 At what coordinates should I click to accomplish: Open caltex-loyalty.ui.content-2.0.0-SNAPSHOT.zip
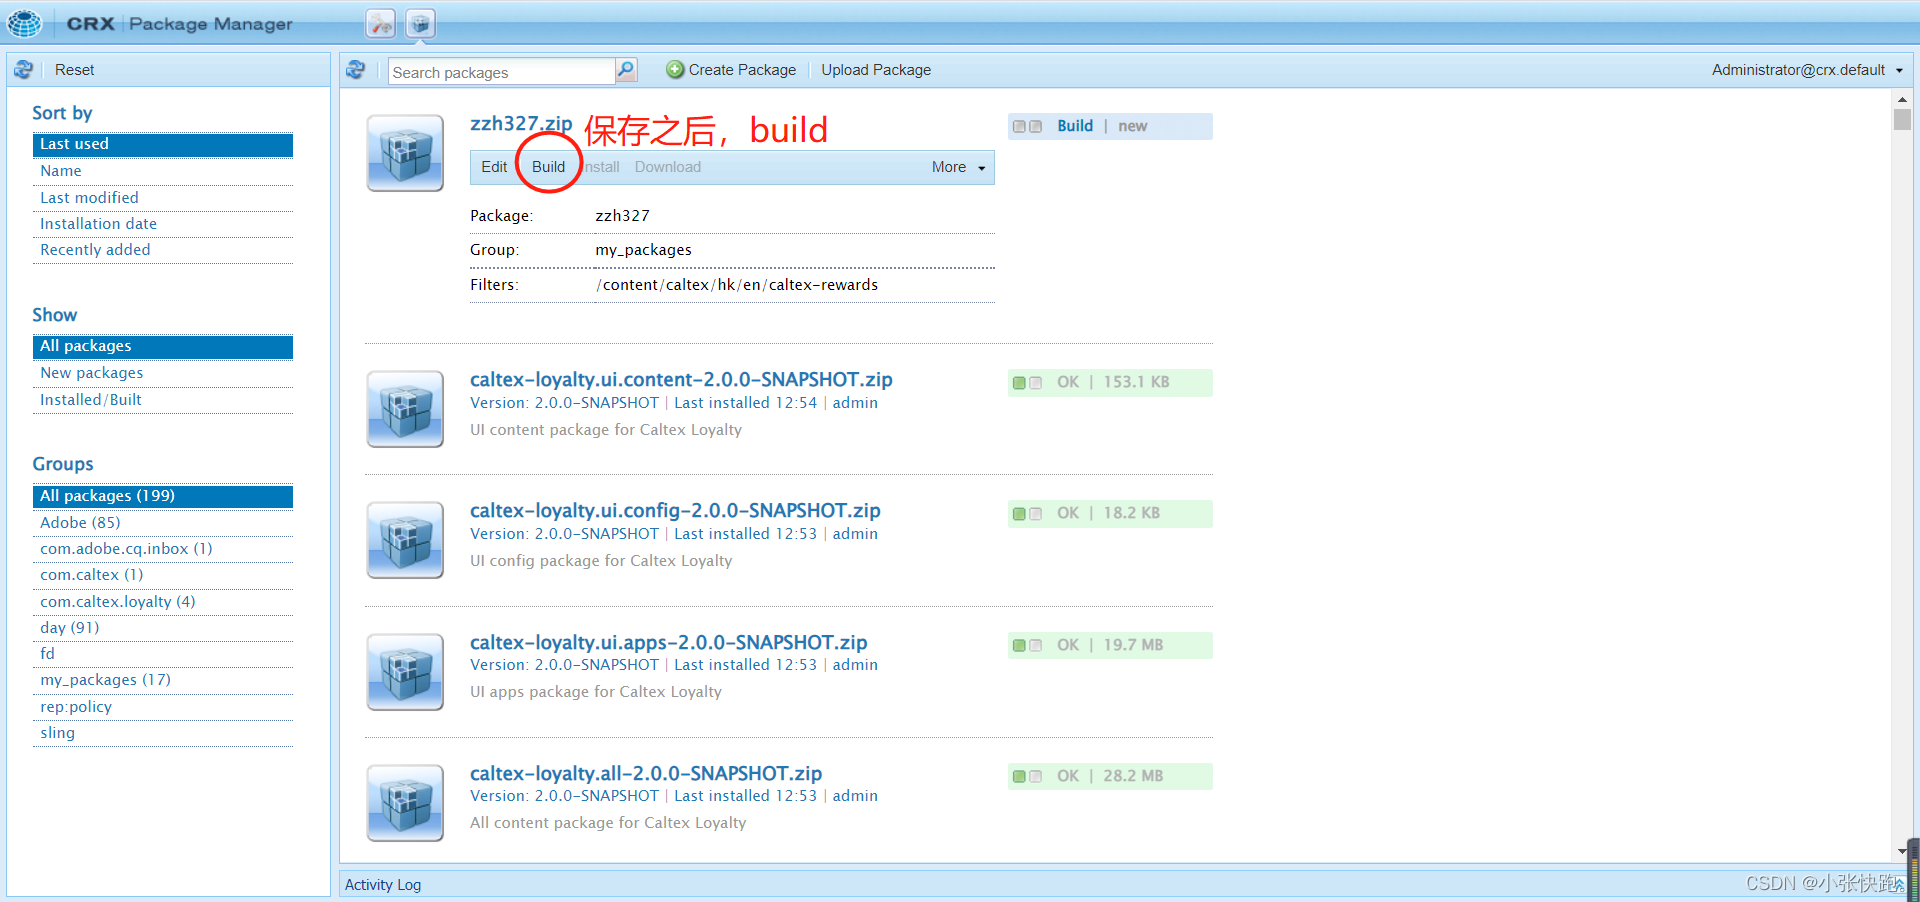[681, 380]
